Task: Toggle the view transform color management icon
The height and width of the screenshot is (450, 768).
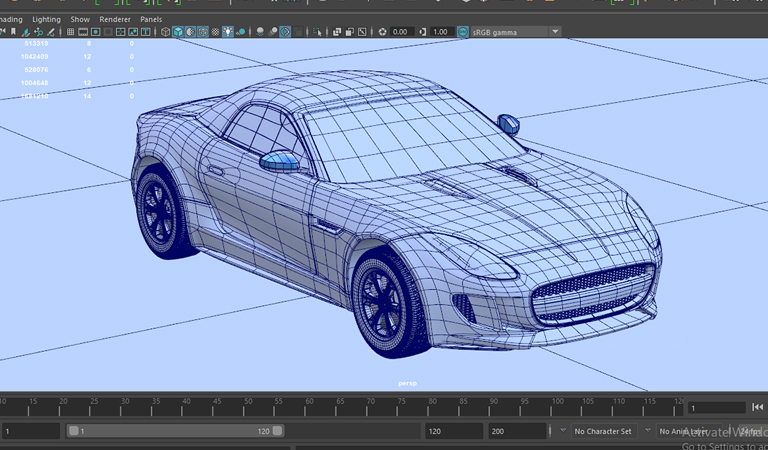Action: (x=463, y=32)
